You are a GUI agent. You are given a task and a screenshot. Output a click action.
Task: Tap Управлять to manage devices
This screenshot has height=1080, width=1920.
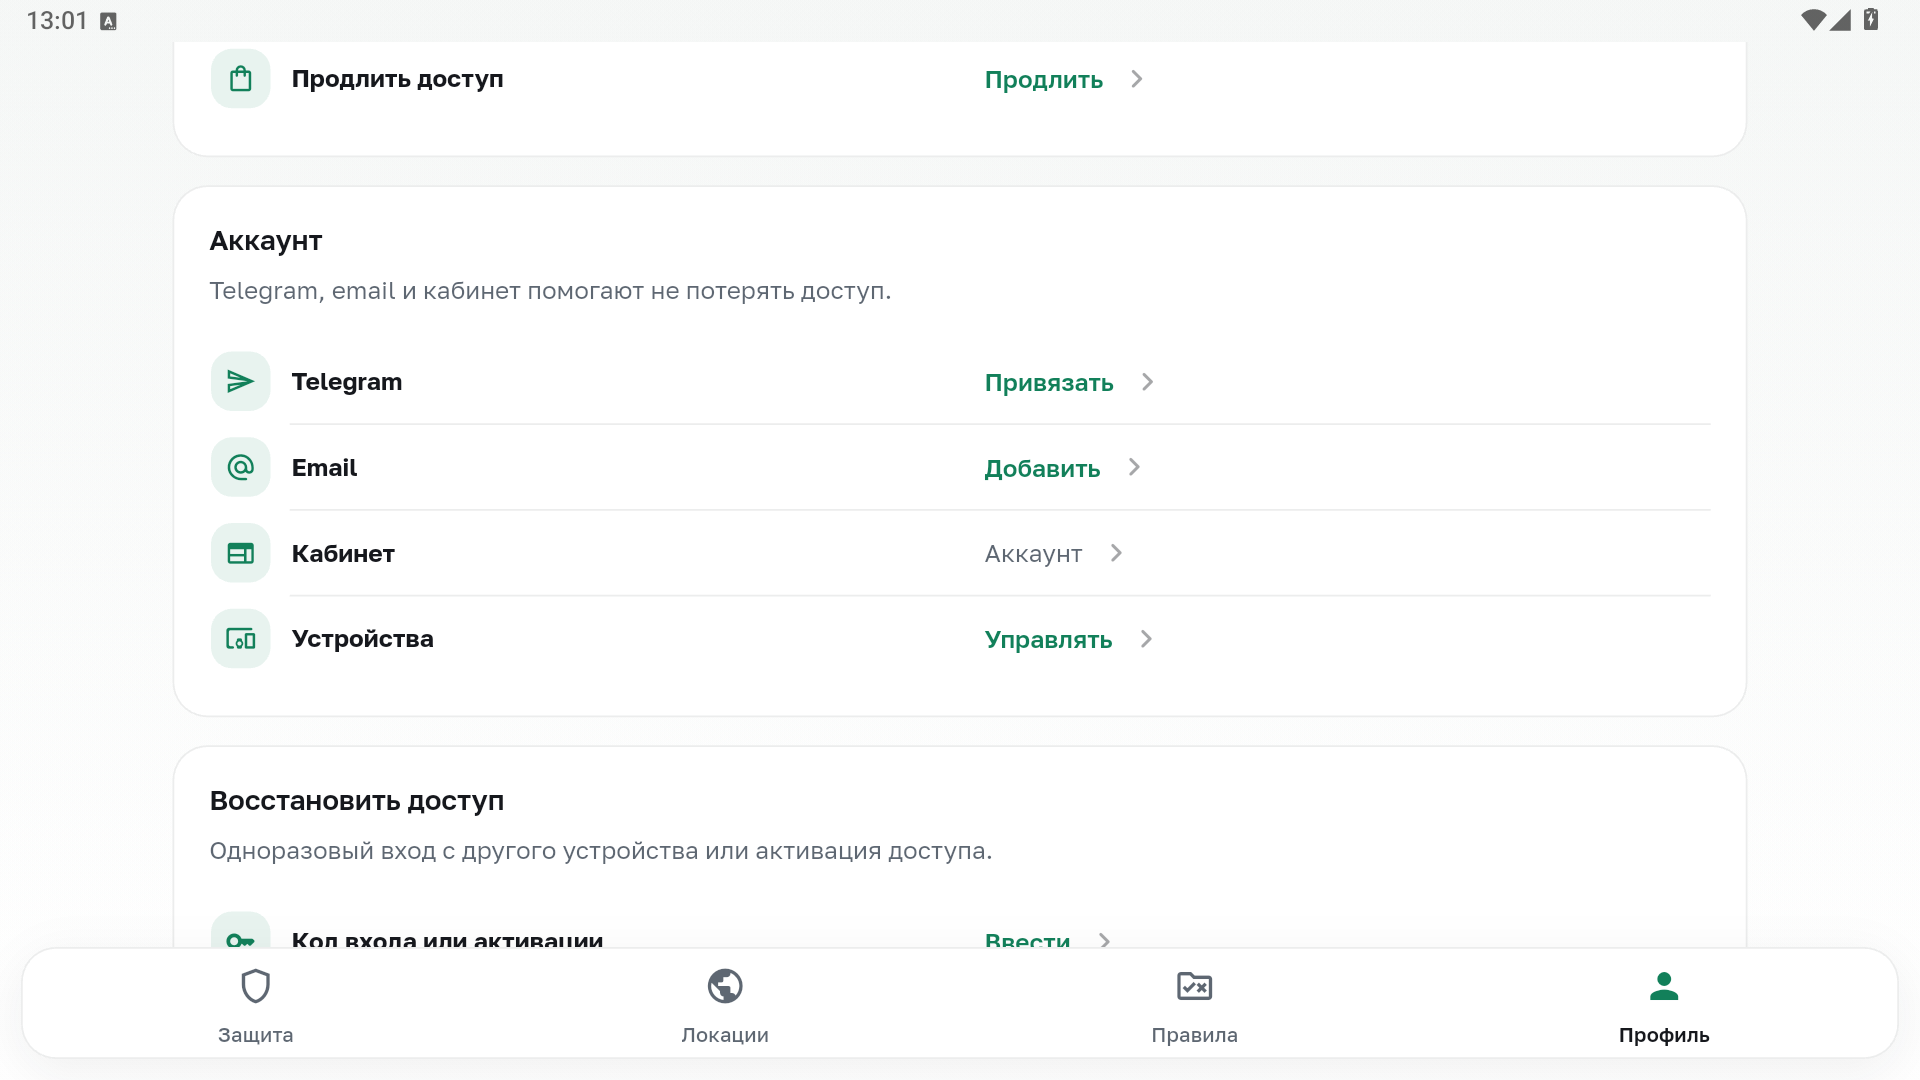tap(1048, 640)
